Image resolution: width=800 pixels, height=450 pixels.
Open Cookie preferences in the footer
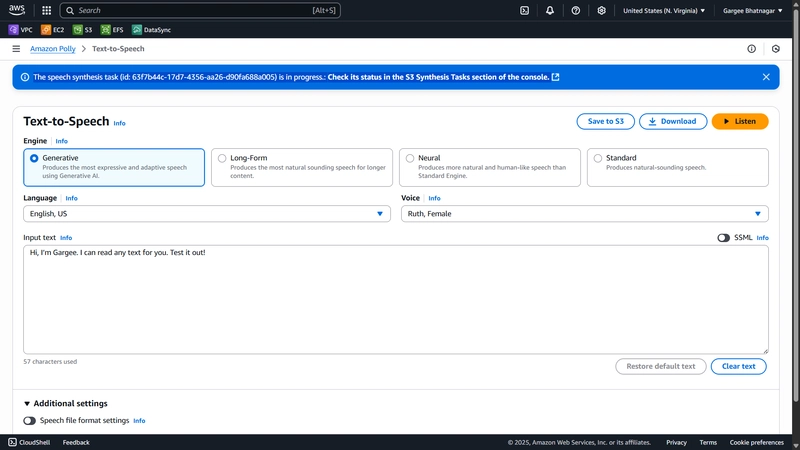(757, 442)
